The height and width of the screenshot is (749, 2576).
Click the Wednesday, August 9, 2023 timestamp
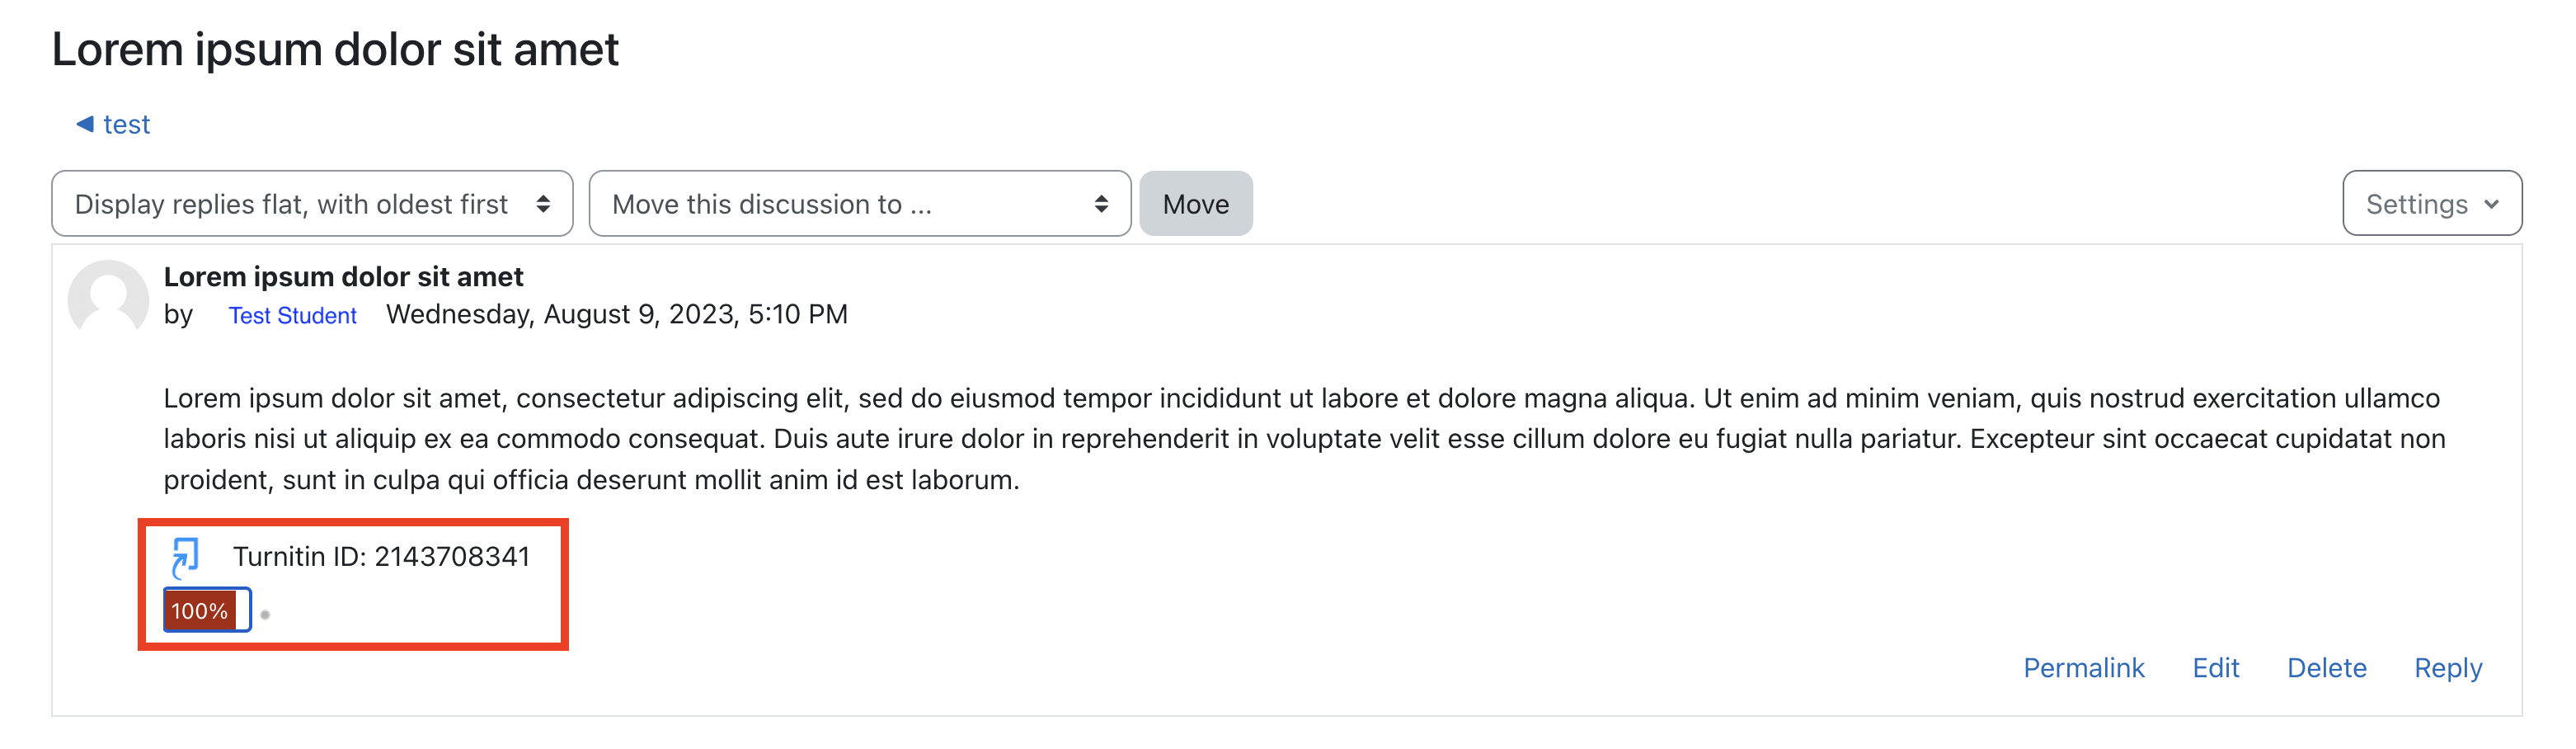[617, 315]
